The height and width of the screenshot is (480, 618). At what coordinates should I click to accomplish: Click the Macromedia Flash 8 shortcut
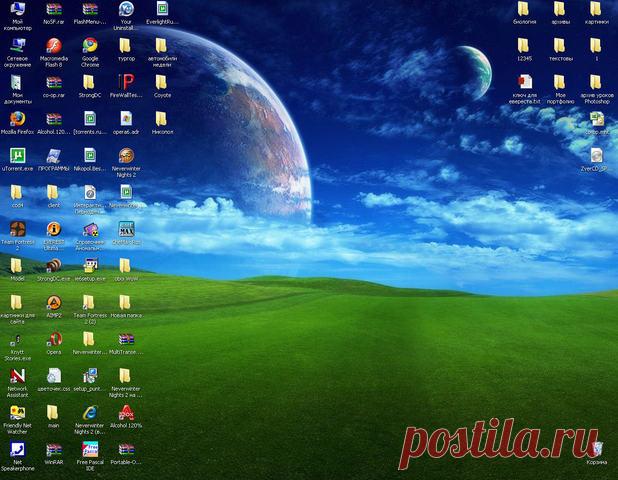[x=54, y=46]
